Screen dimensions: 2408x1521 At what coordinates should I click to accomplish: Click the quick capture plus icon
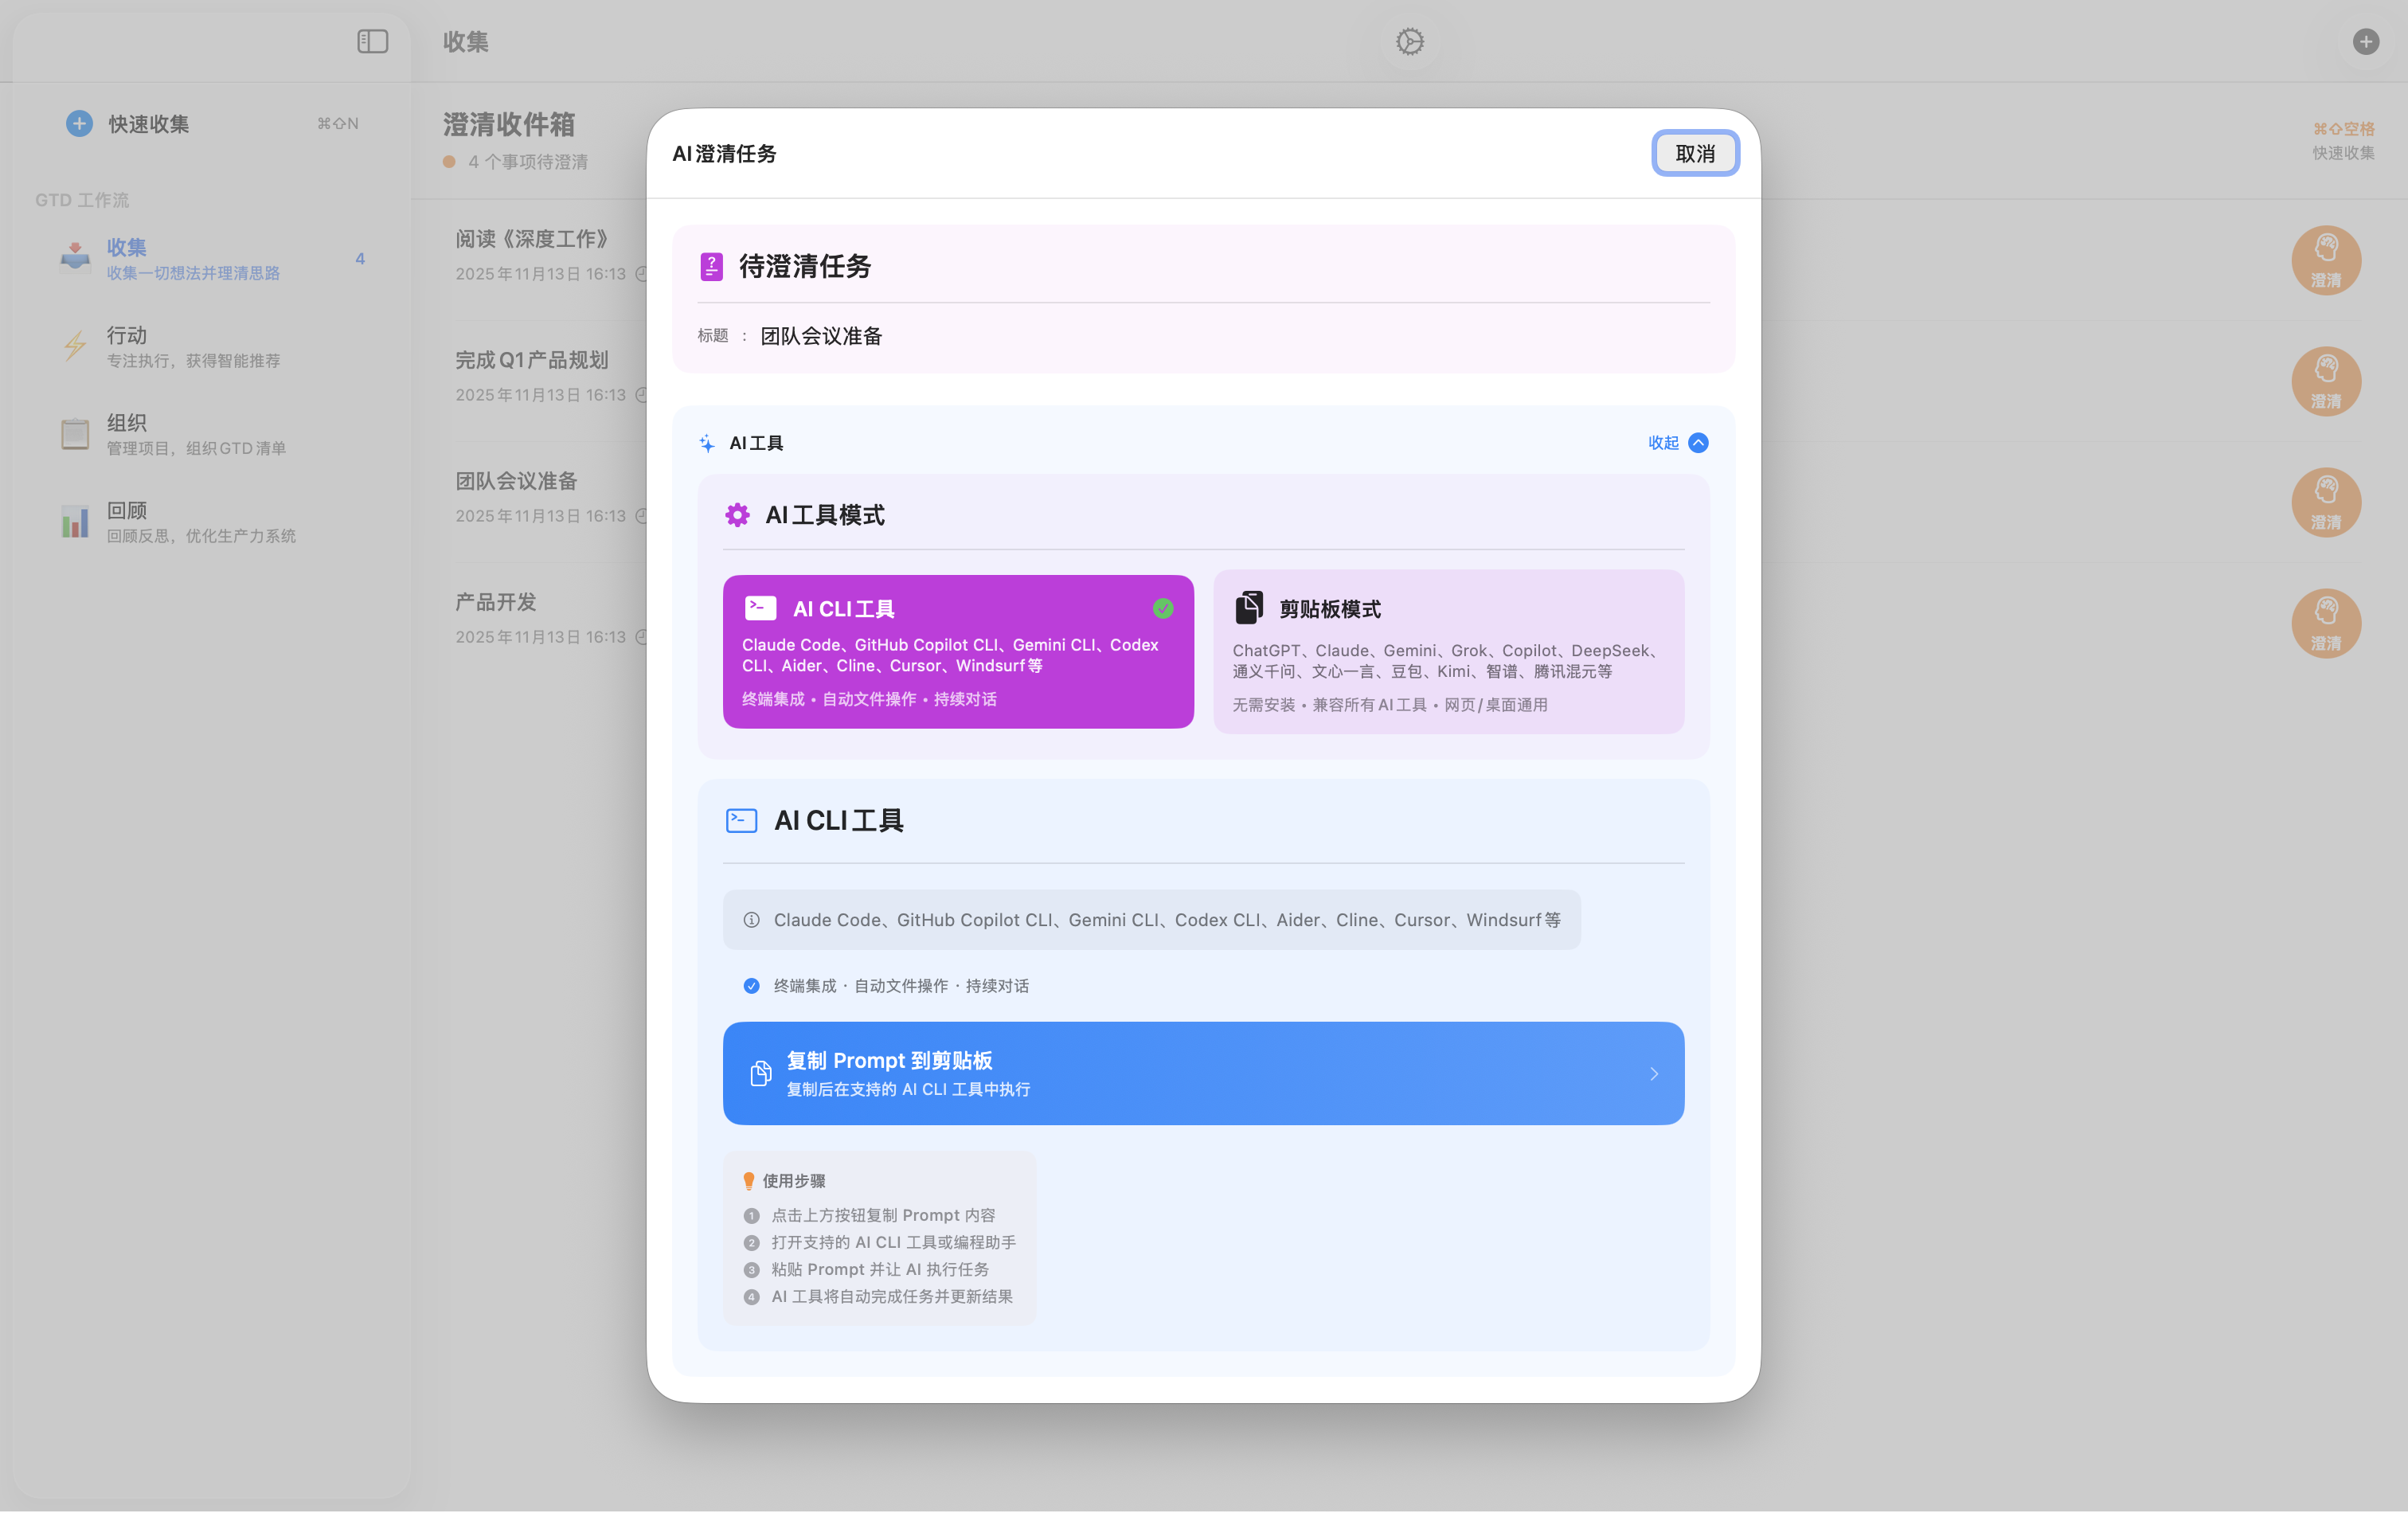79,123
